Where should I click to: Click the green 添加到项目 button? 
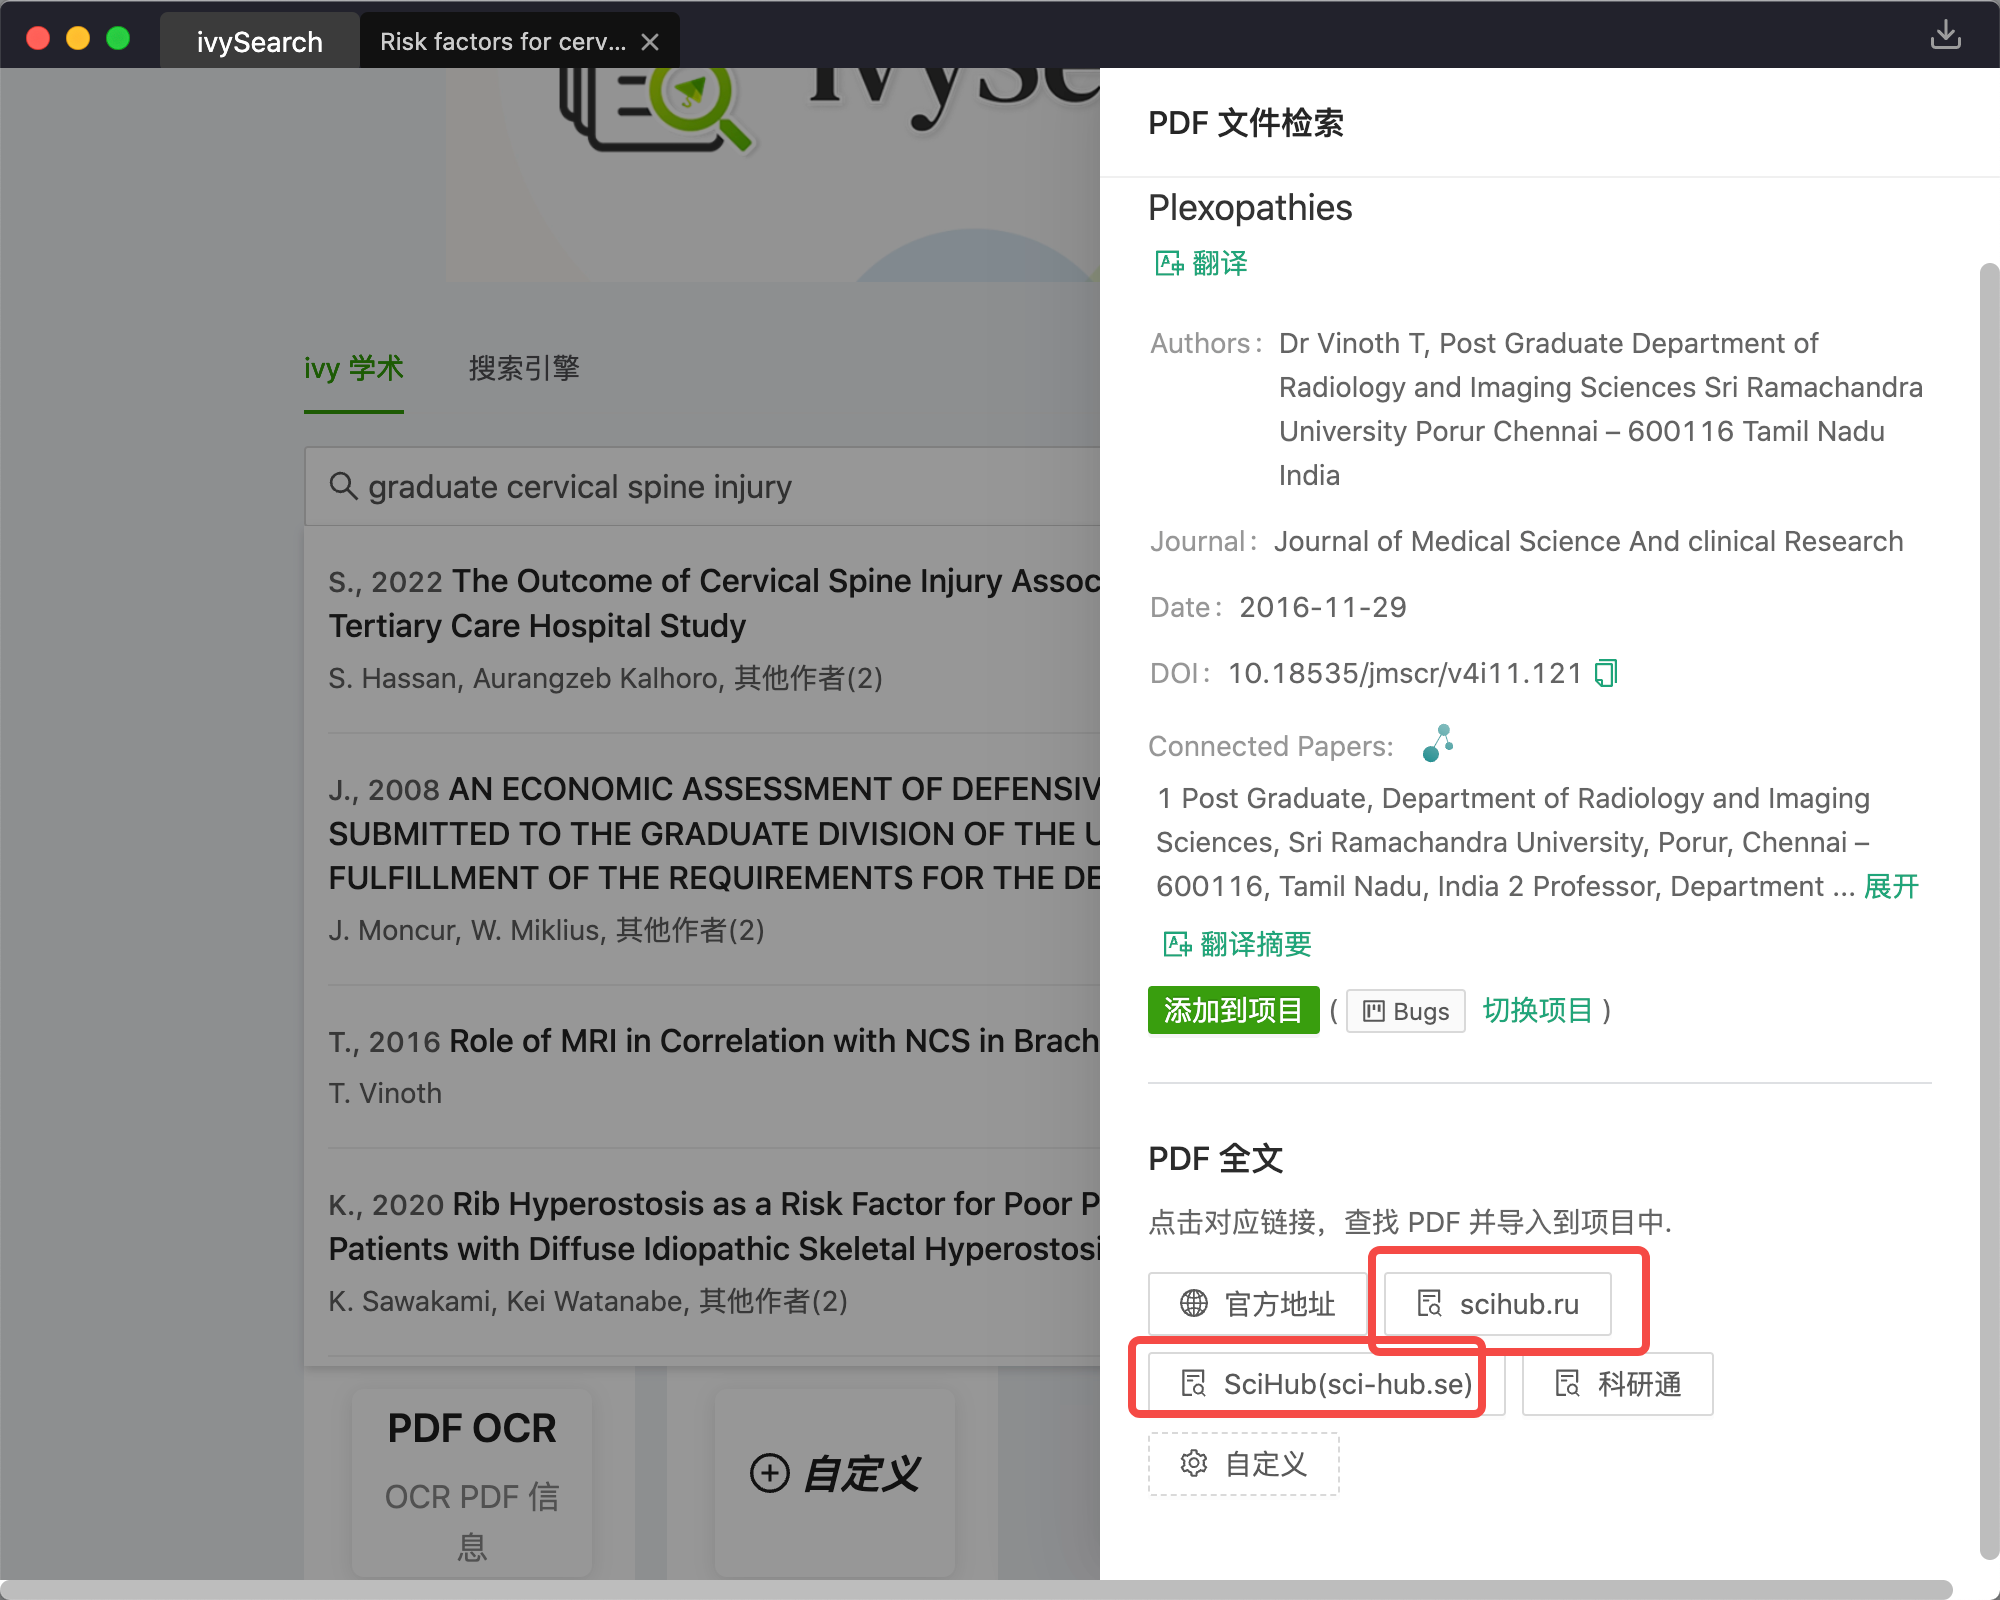[1233, 1010]
